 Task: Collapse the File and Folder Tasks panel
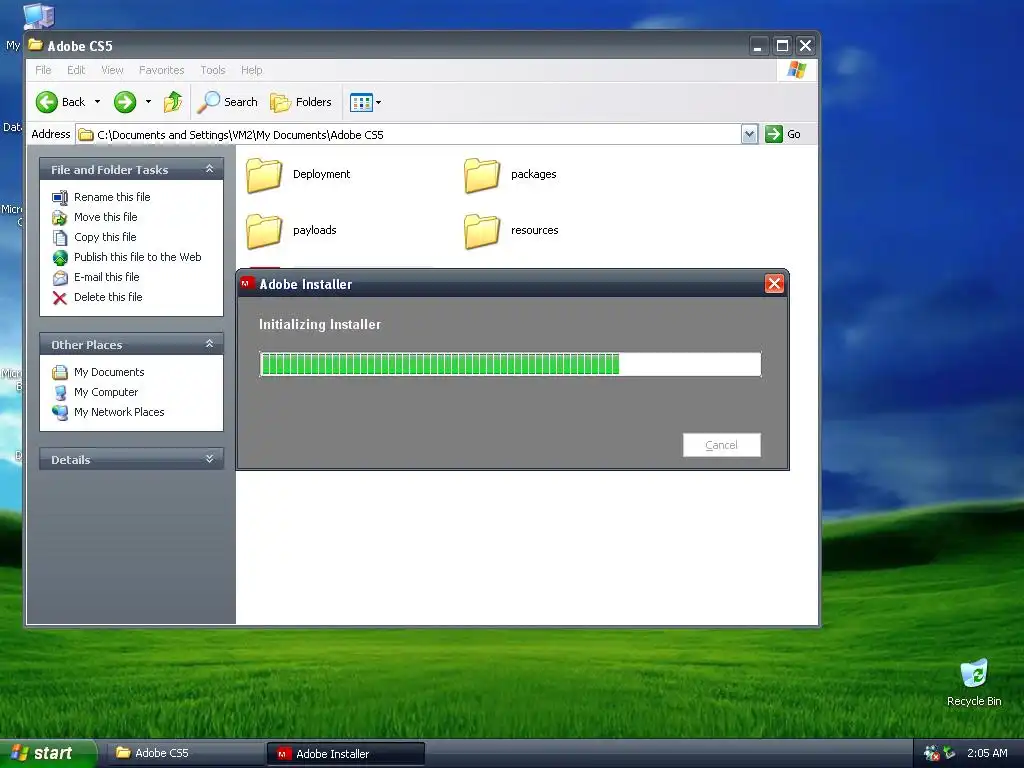coord(210,169)
